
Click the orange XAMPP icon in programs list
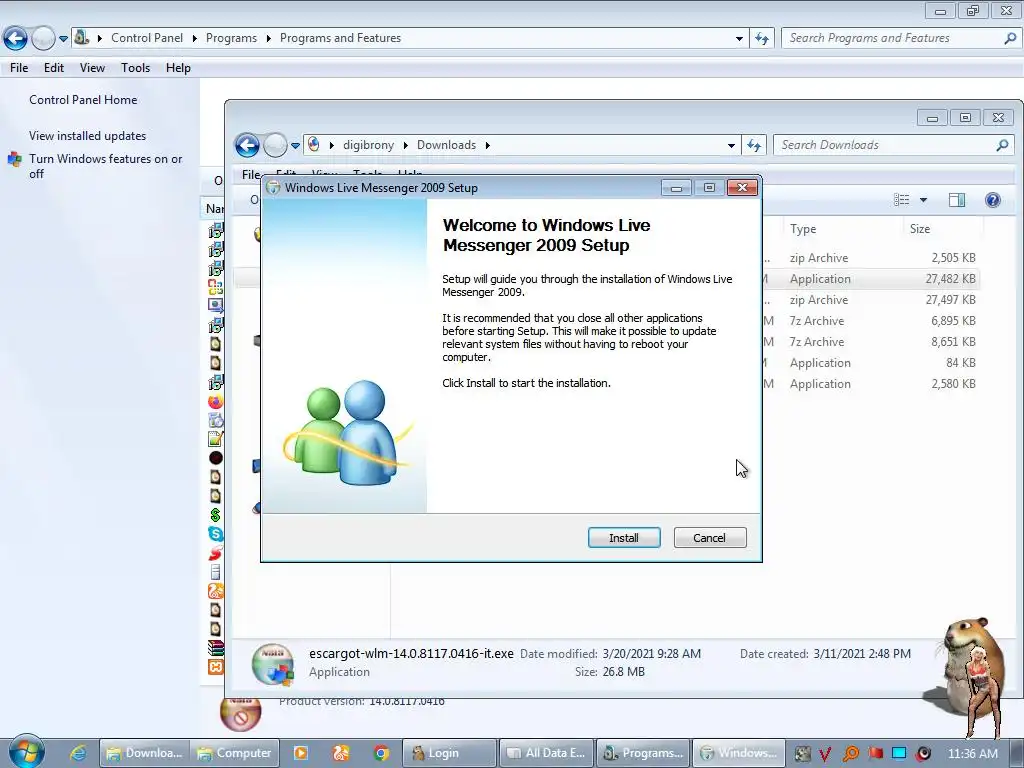tap(216, 667)
